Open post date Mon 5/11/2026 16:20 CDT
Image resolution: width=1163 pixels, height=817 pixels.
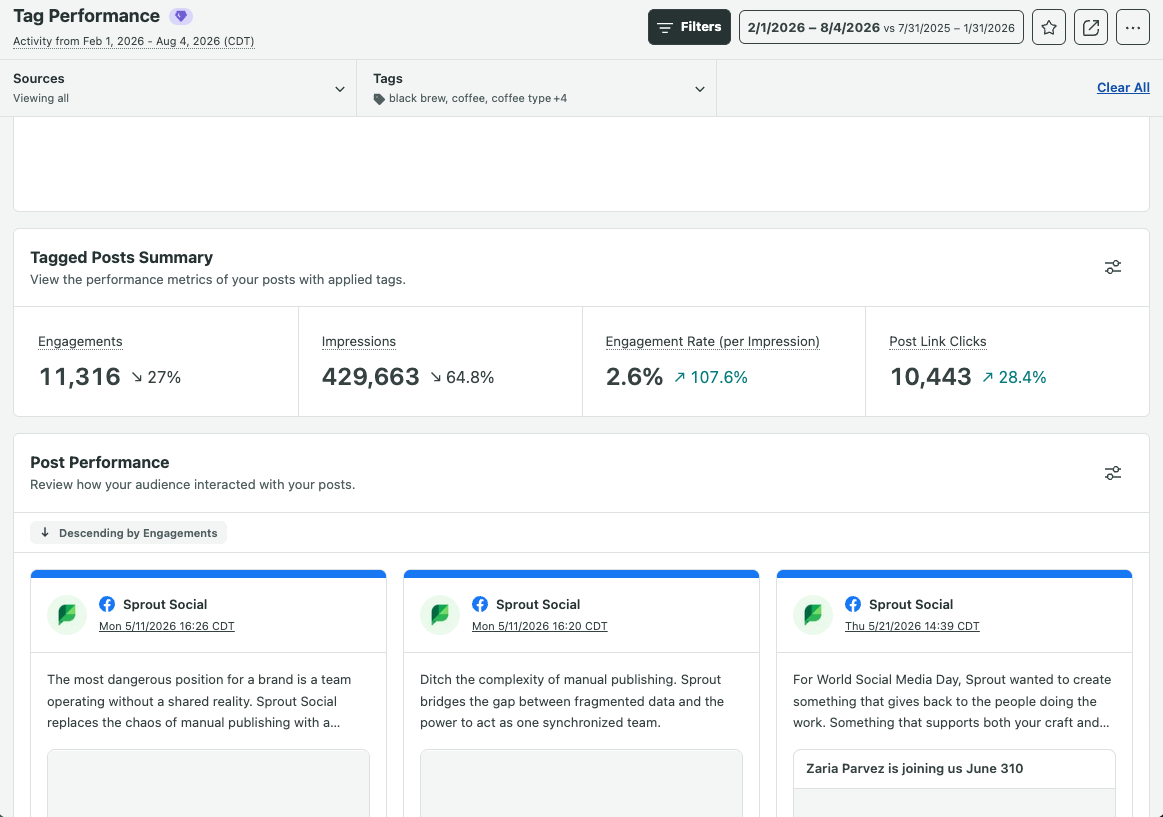tap(540, 626)
